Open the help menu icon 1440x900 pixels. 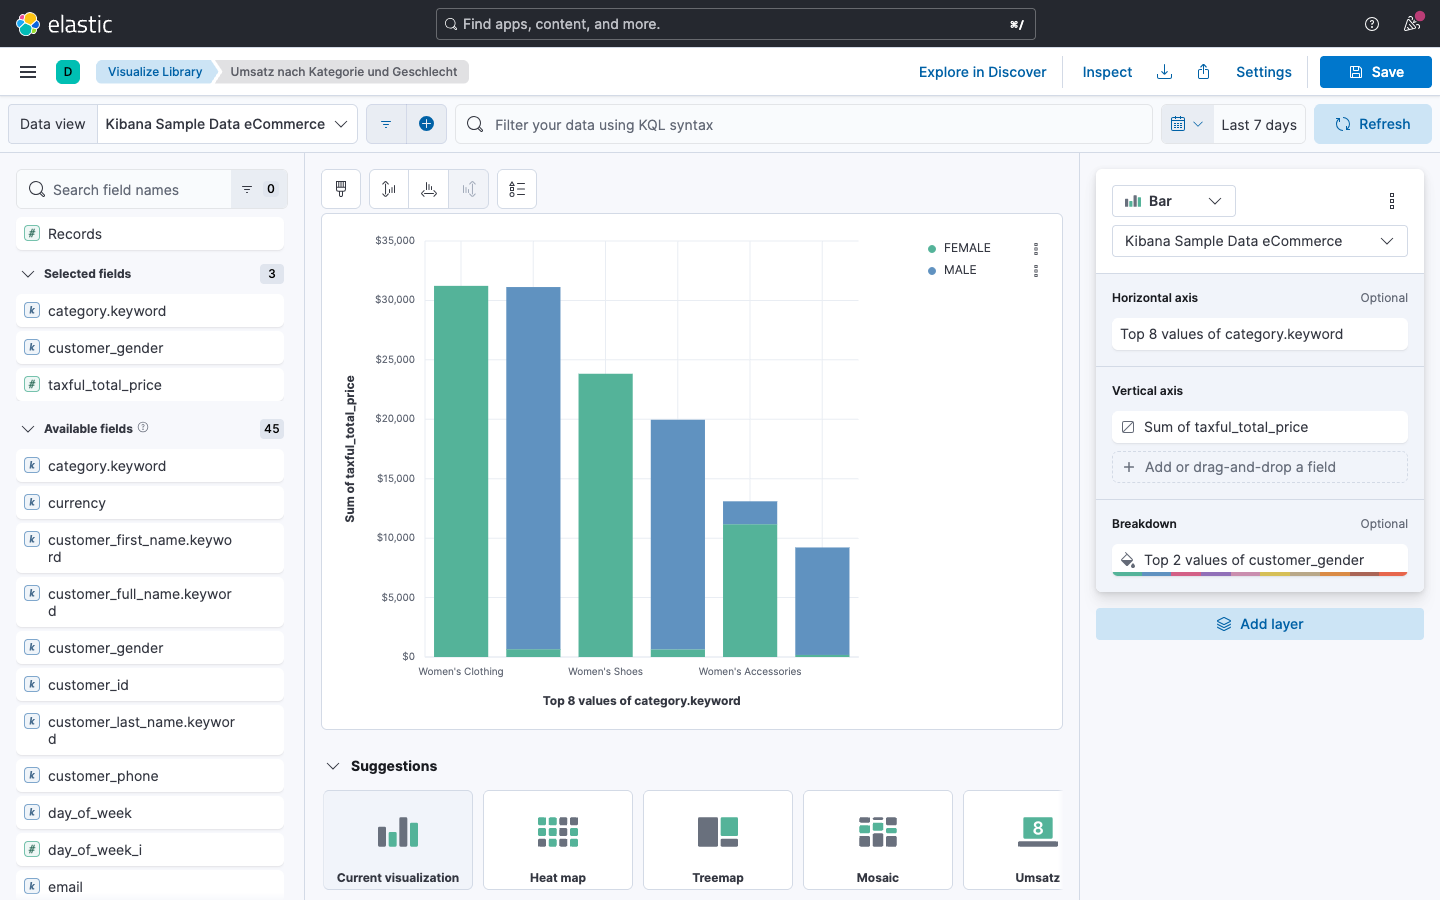point(1372,24)
